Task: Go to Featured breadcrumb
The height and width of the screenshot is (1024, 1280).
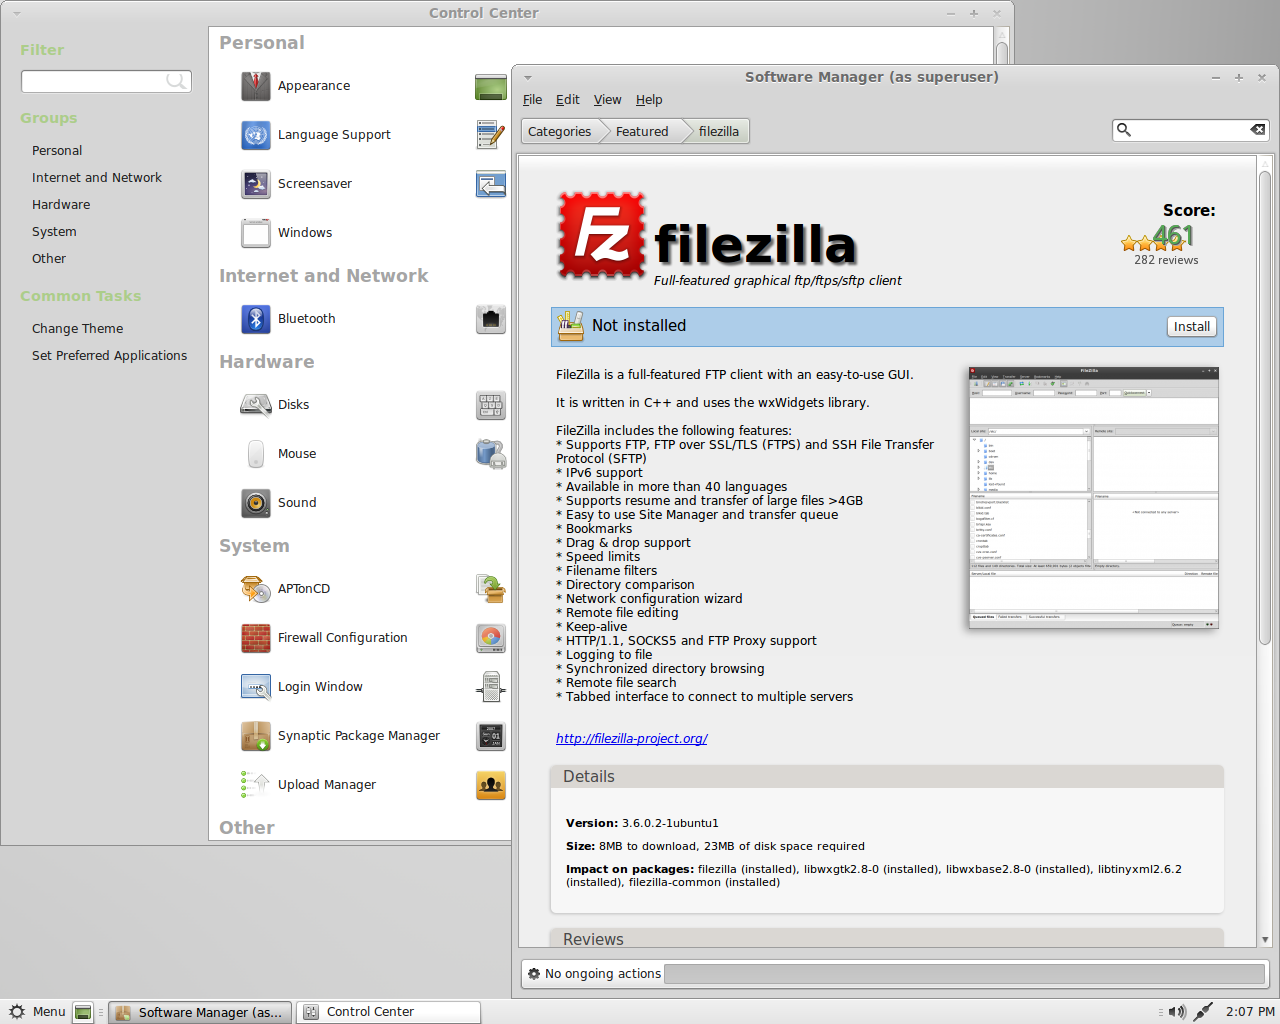Action: [642, 131]
